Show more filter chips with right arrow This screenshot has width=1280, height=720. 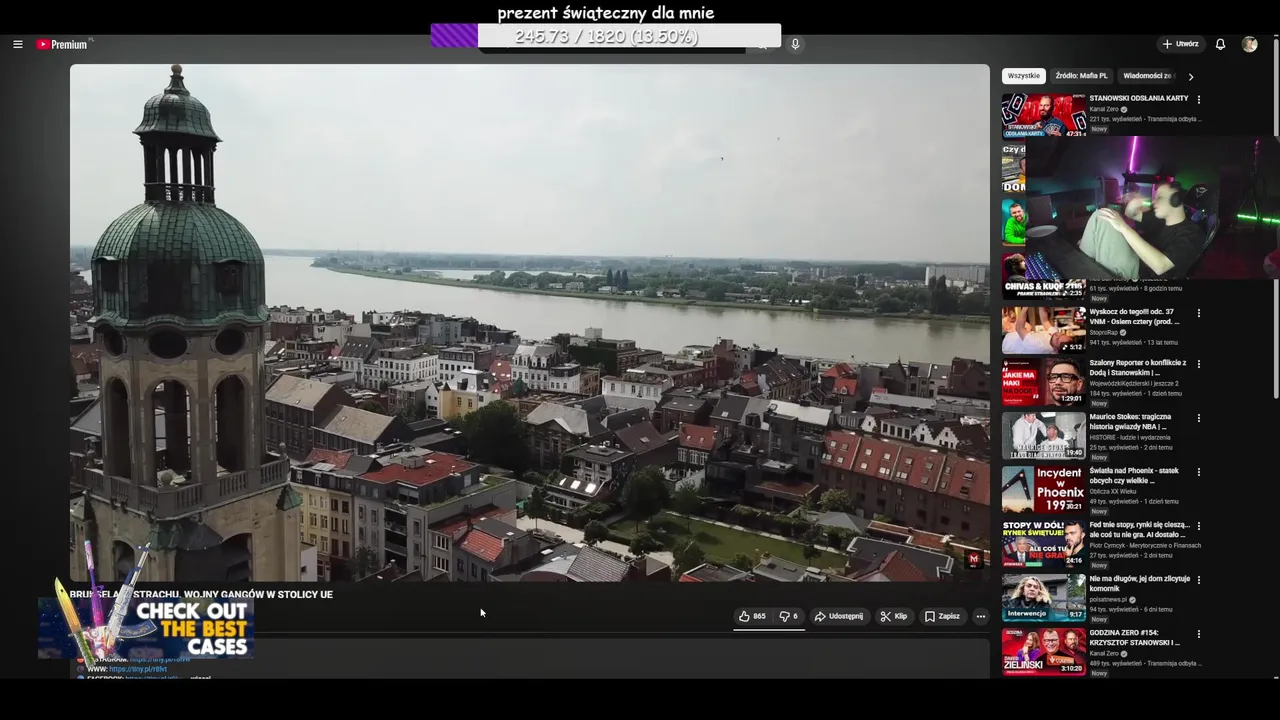(1190, 76)
